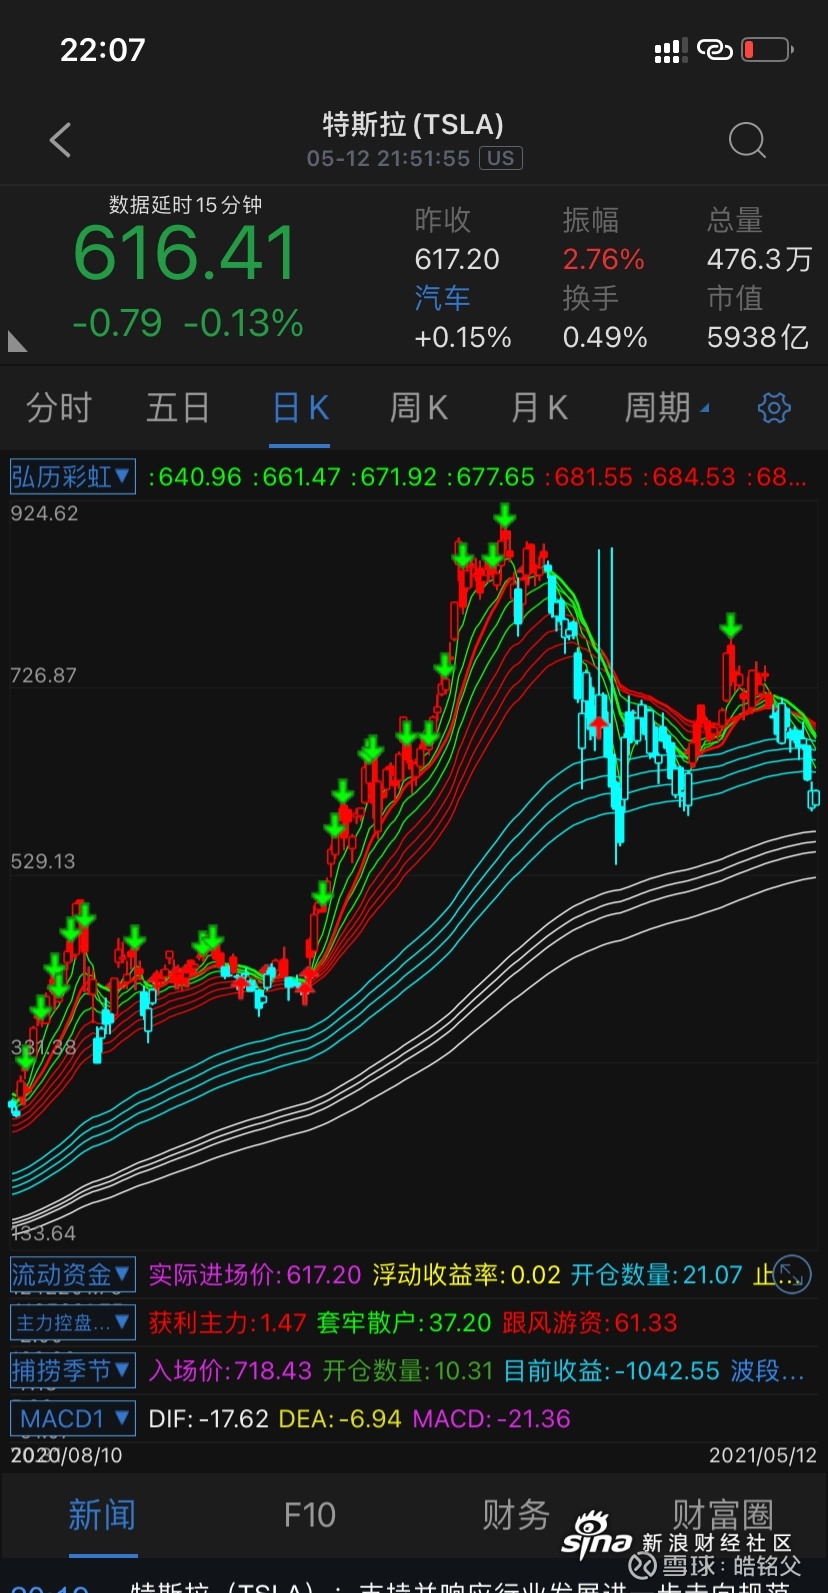
Task: Expand the 周期 period dropdown
Action: pos(666,408)
